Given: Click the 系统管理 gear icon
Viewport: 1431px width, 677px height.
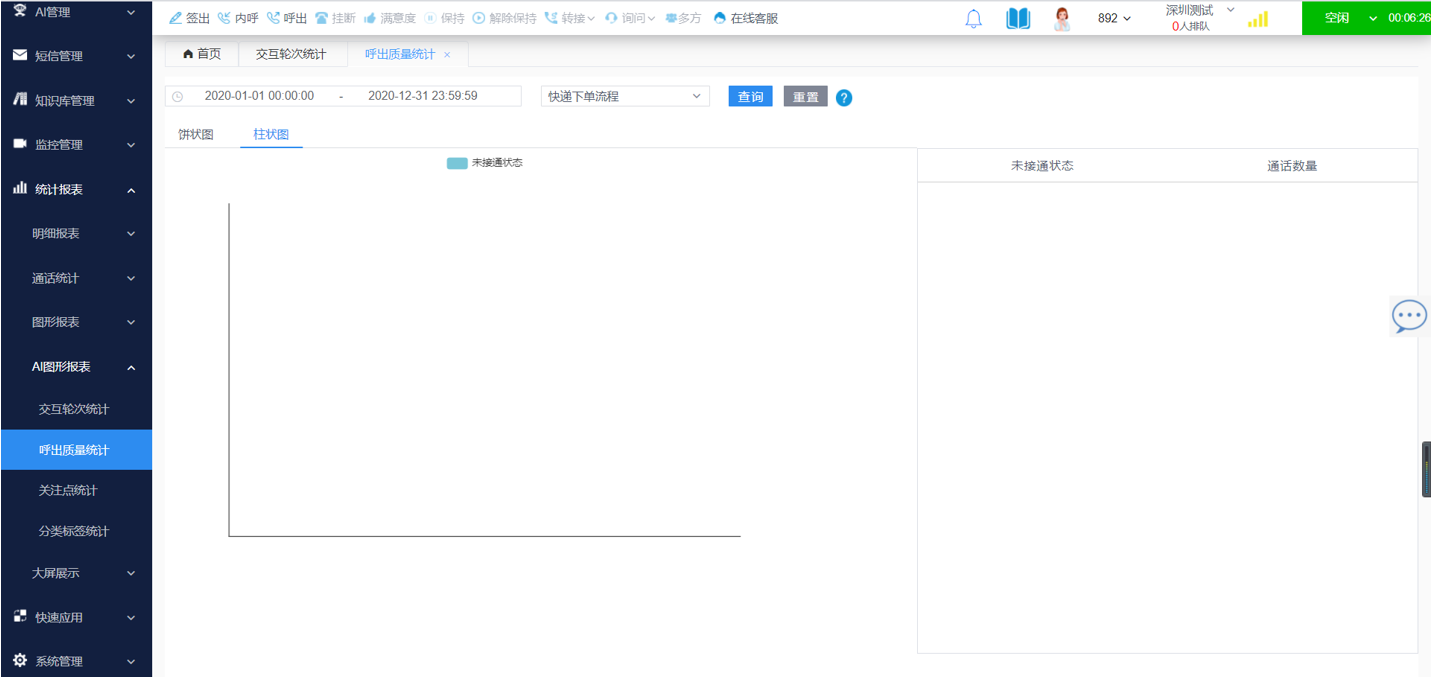Looking at the screenshot, I should 20,660.
